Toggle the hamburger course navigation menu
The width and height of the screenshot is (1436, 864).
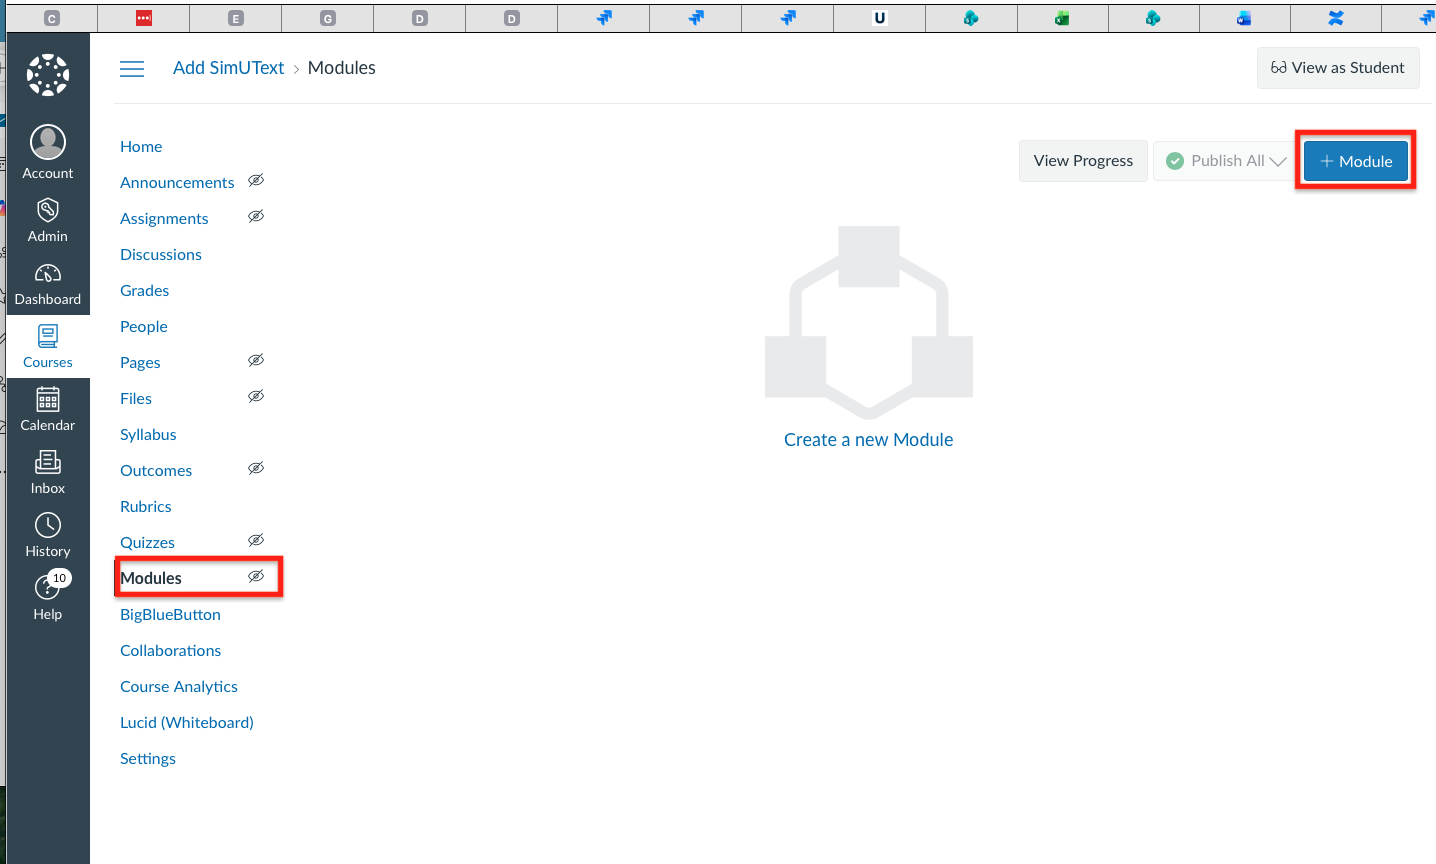[x=132, y=68]
